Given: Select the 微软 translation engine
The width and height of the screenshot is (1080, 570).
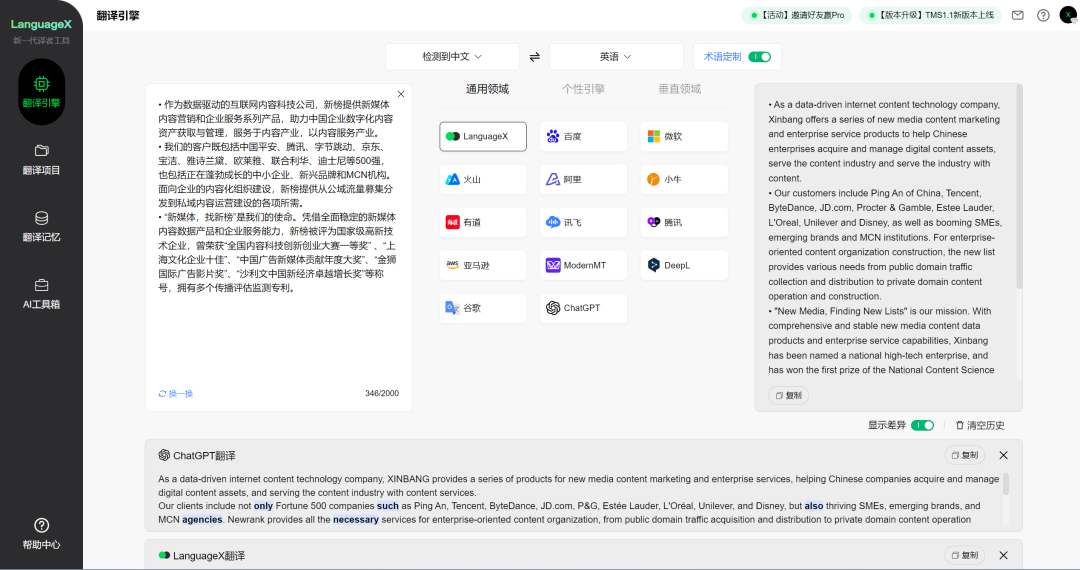Looking at the screenshot, I should pos(684,136).
